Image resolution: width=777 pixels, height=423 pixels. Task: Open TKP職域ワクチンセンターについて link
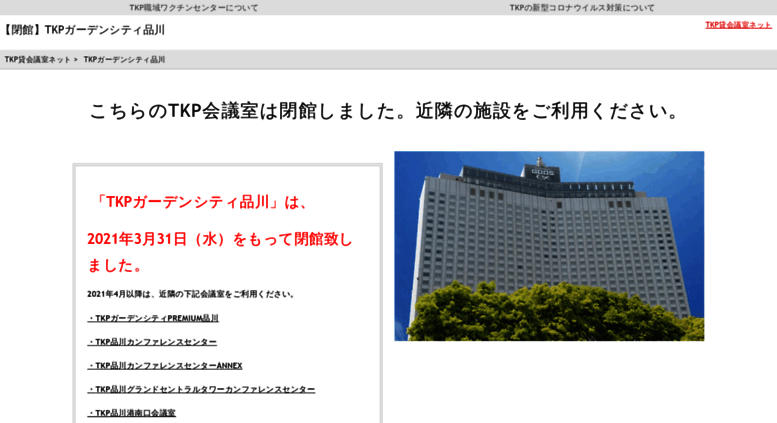pyautogui.click(x=194, y=8)
